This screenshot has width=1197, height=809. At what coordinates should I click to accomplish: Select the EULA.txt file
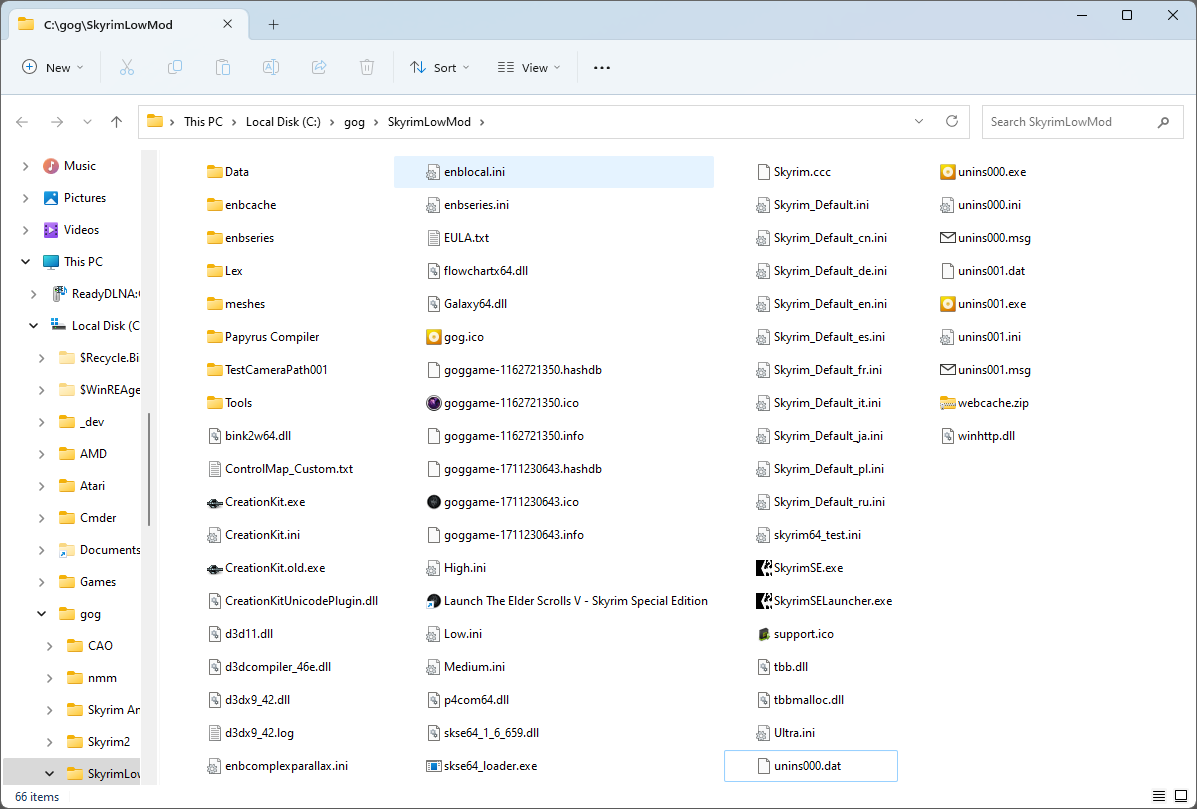[x=457, y=237]
